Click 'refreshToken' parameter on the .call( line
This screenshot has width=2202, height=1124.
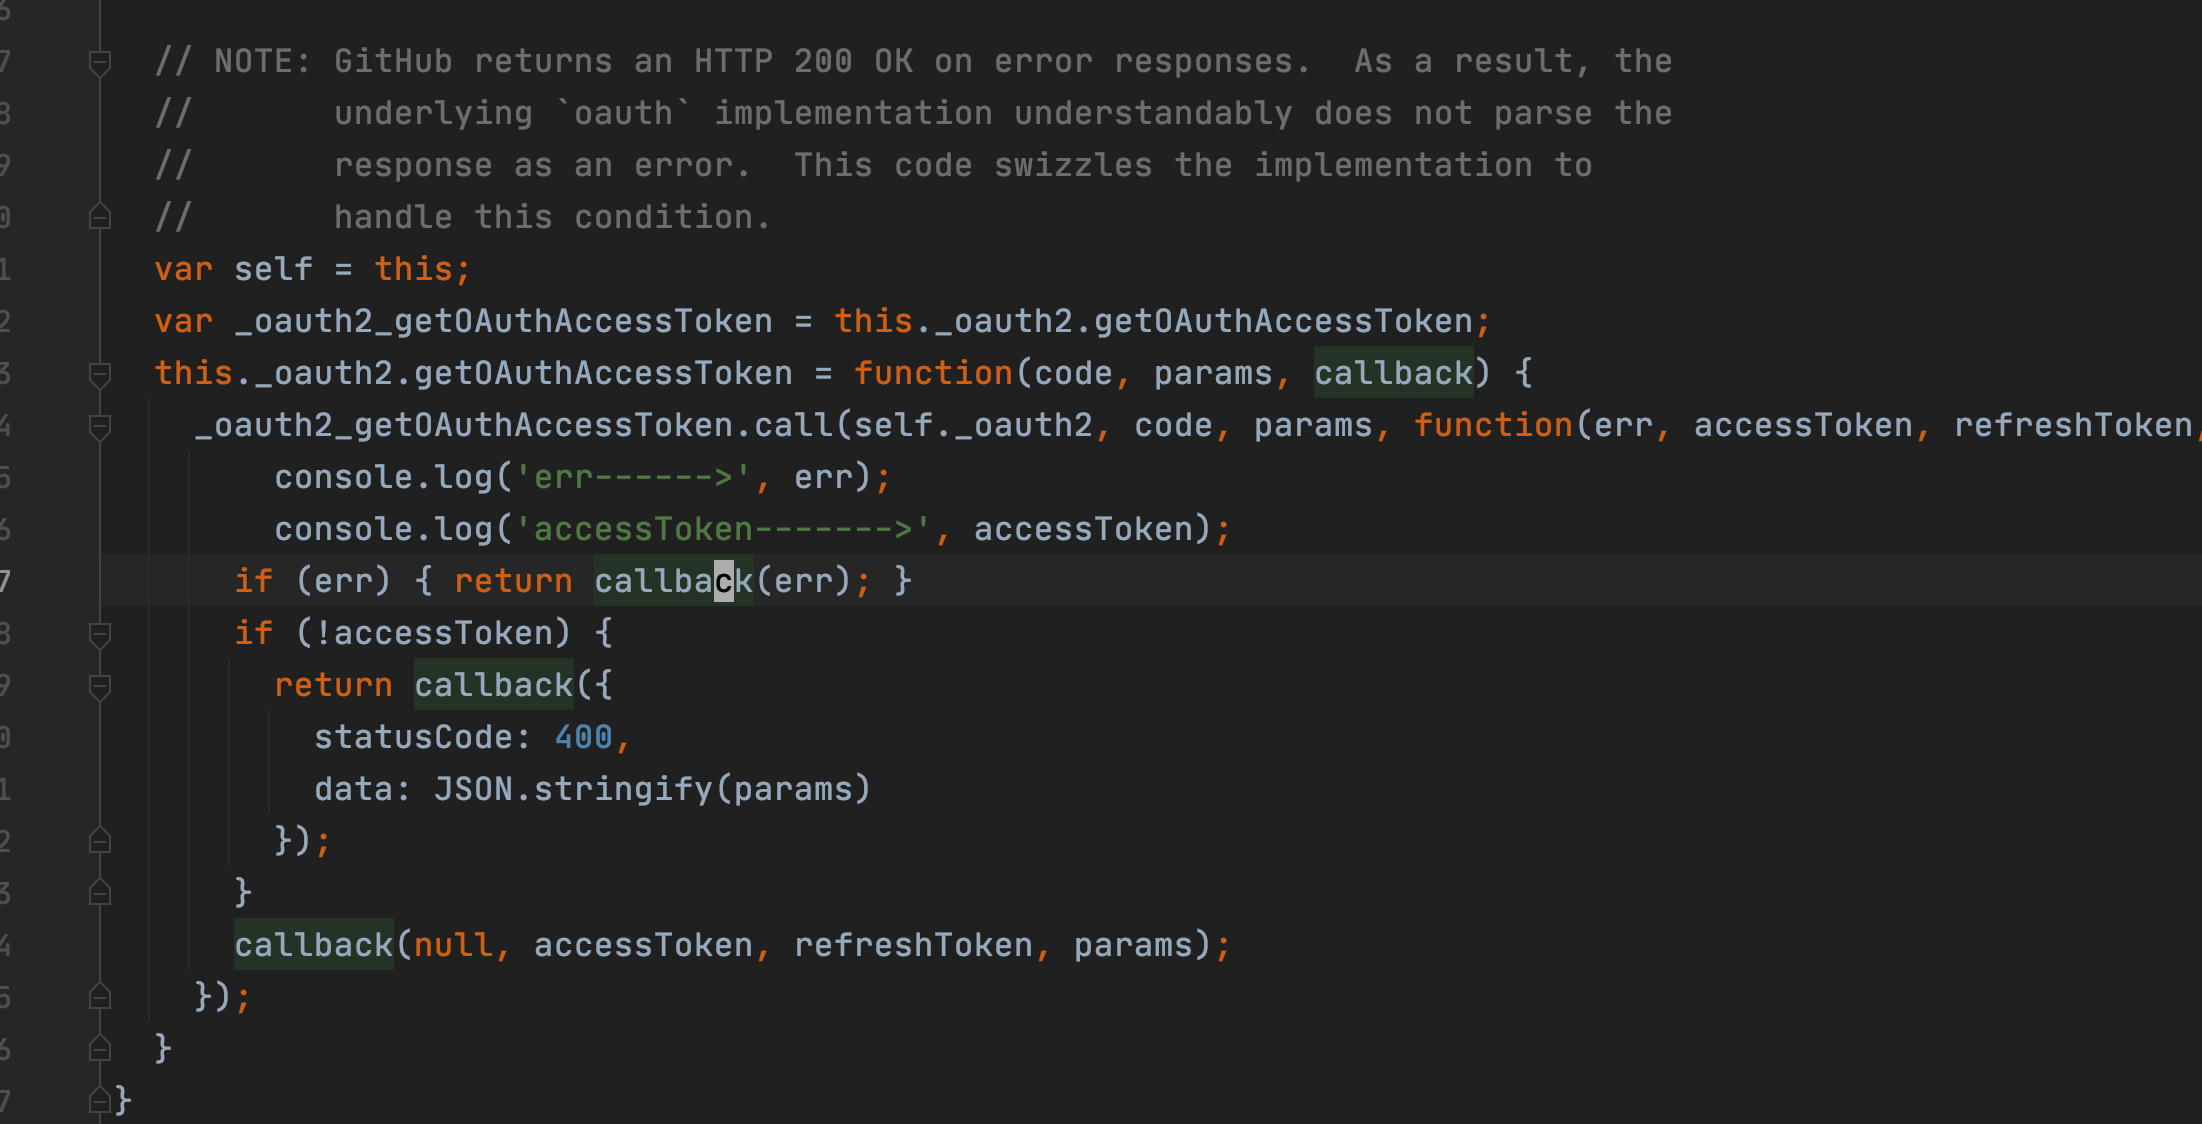(x=2073, y=425)
